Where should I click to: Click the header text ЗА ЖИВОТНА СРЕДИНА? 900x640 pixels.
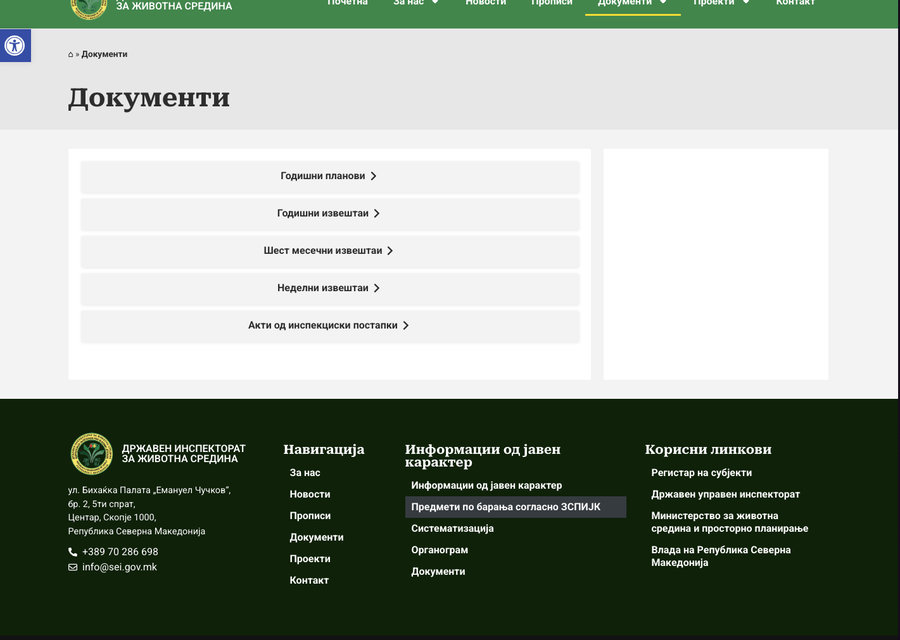pos(174,6)
